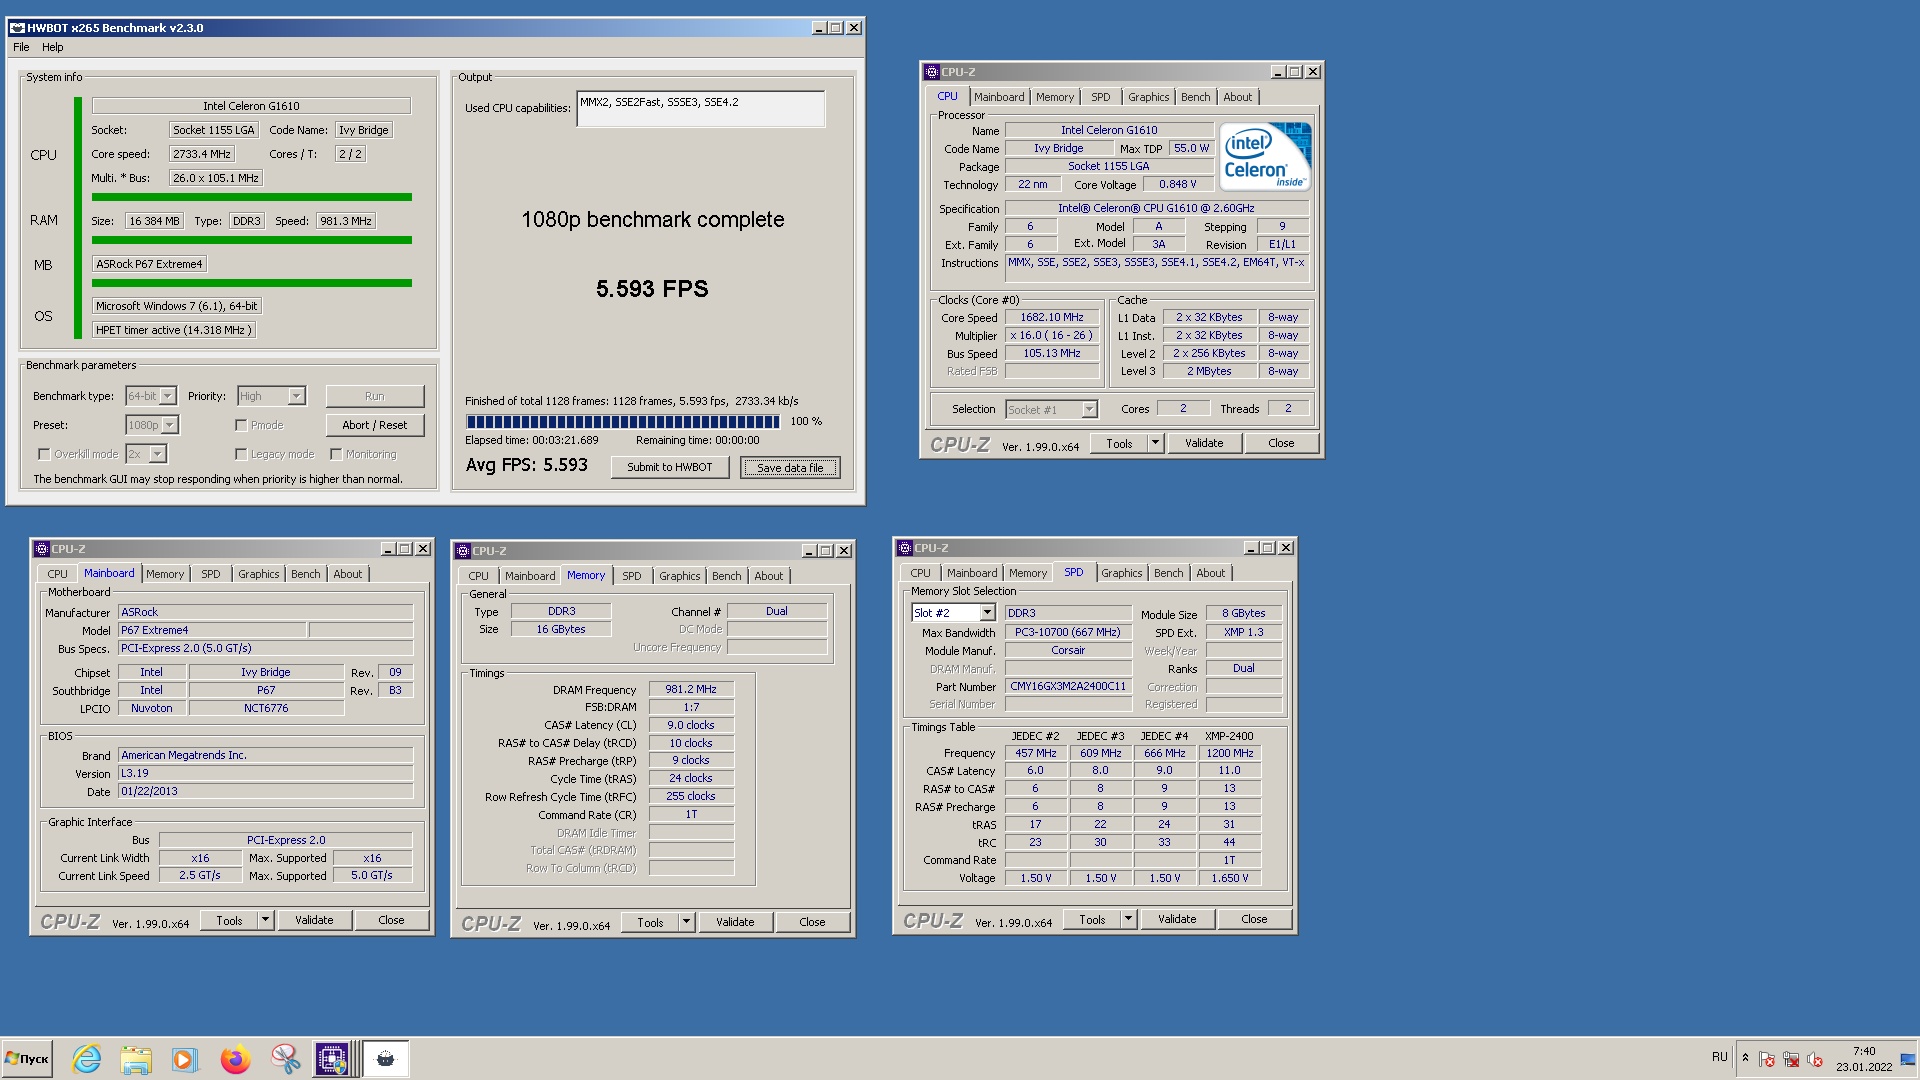Minimize the CPU-Z Mainboard window
The width and height of the screenshot is (1920, 1080).
click(x=387, y=549)
